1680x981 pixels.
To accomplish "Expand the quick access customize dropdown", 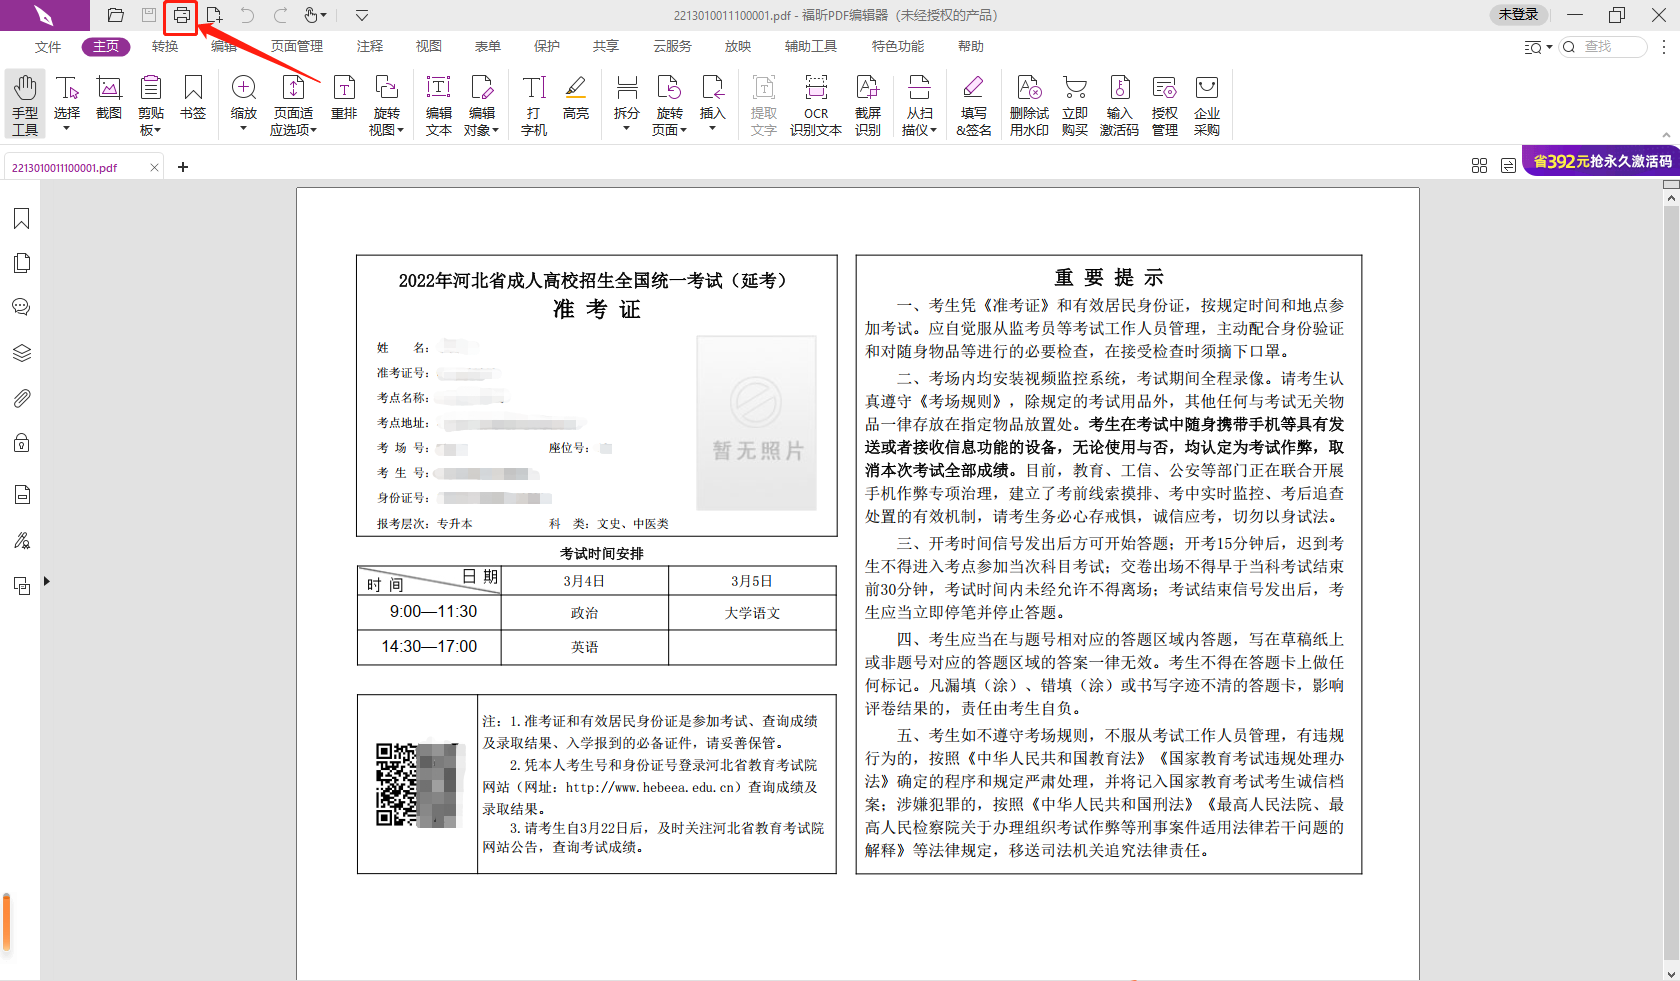I will coord(362,15).
